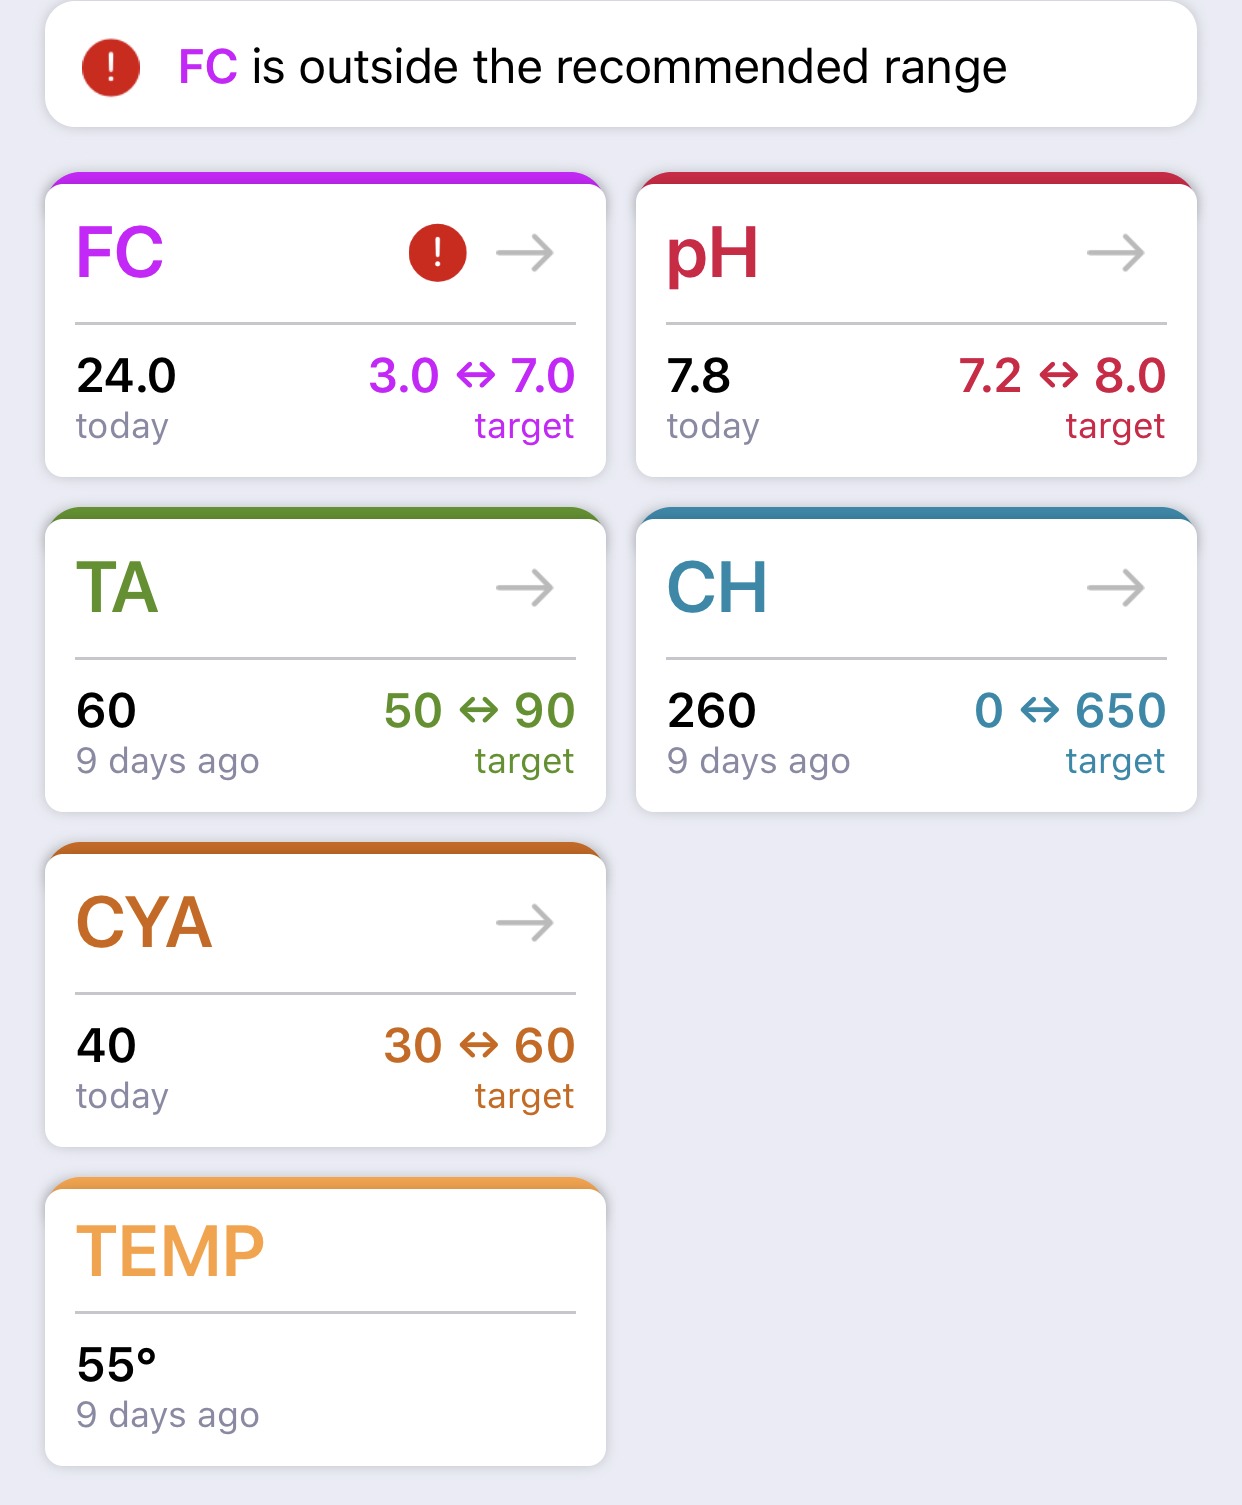
Task: Select the orange CYA card title
Action: (x=144, y=922)
